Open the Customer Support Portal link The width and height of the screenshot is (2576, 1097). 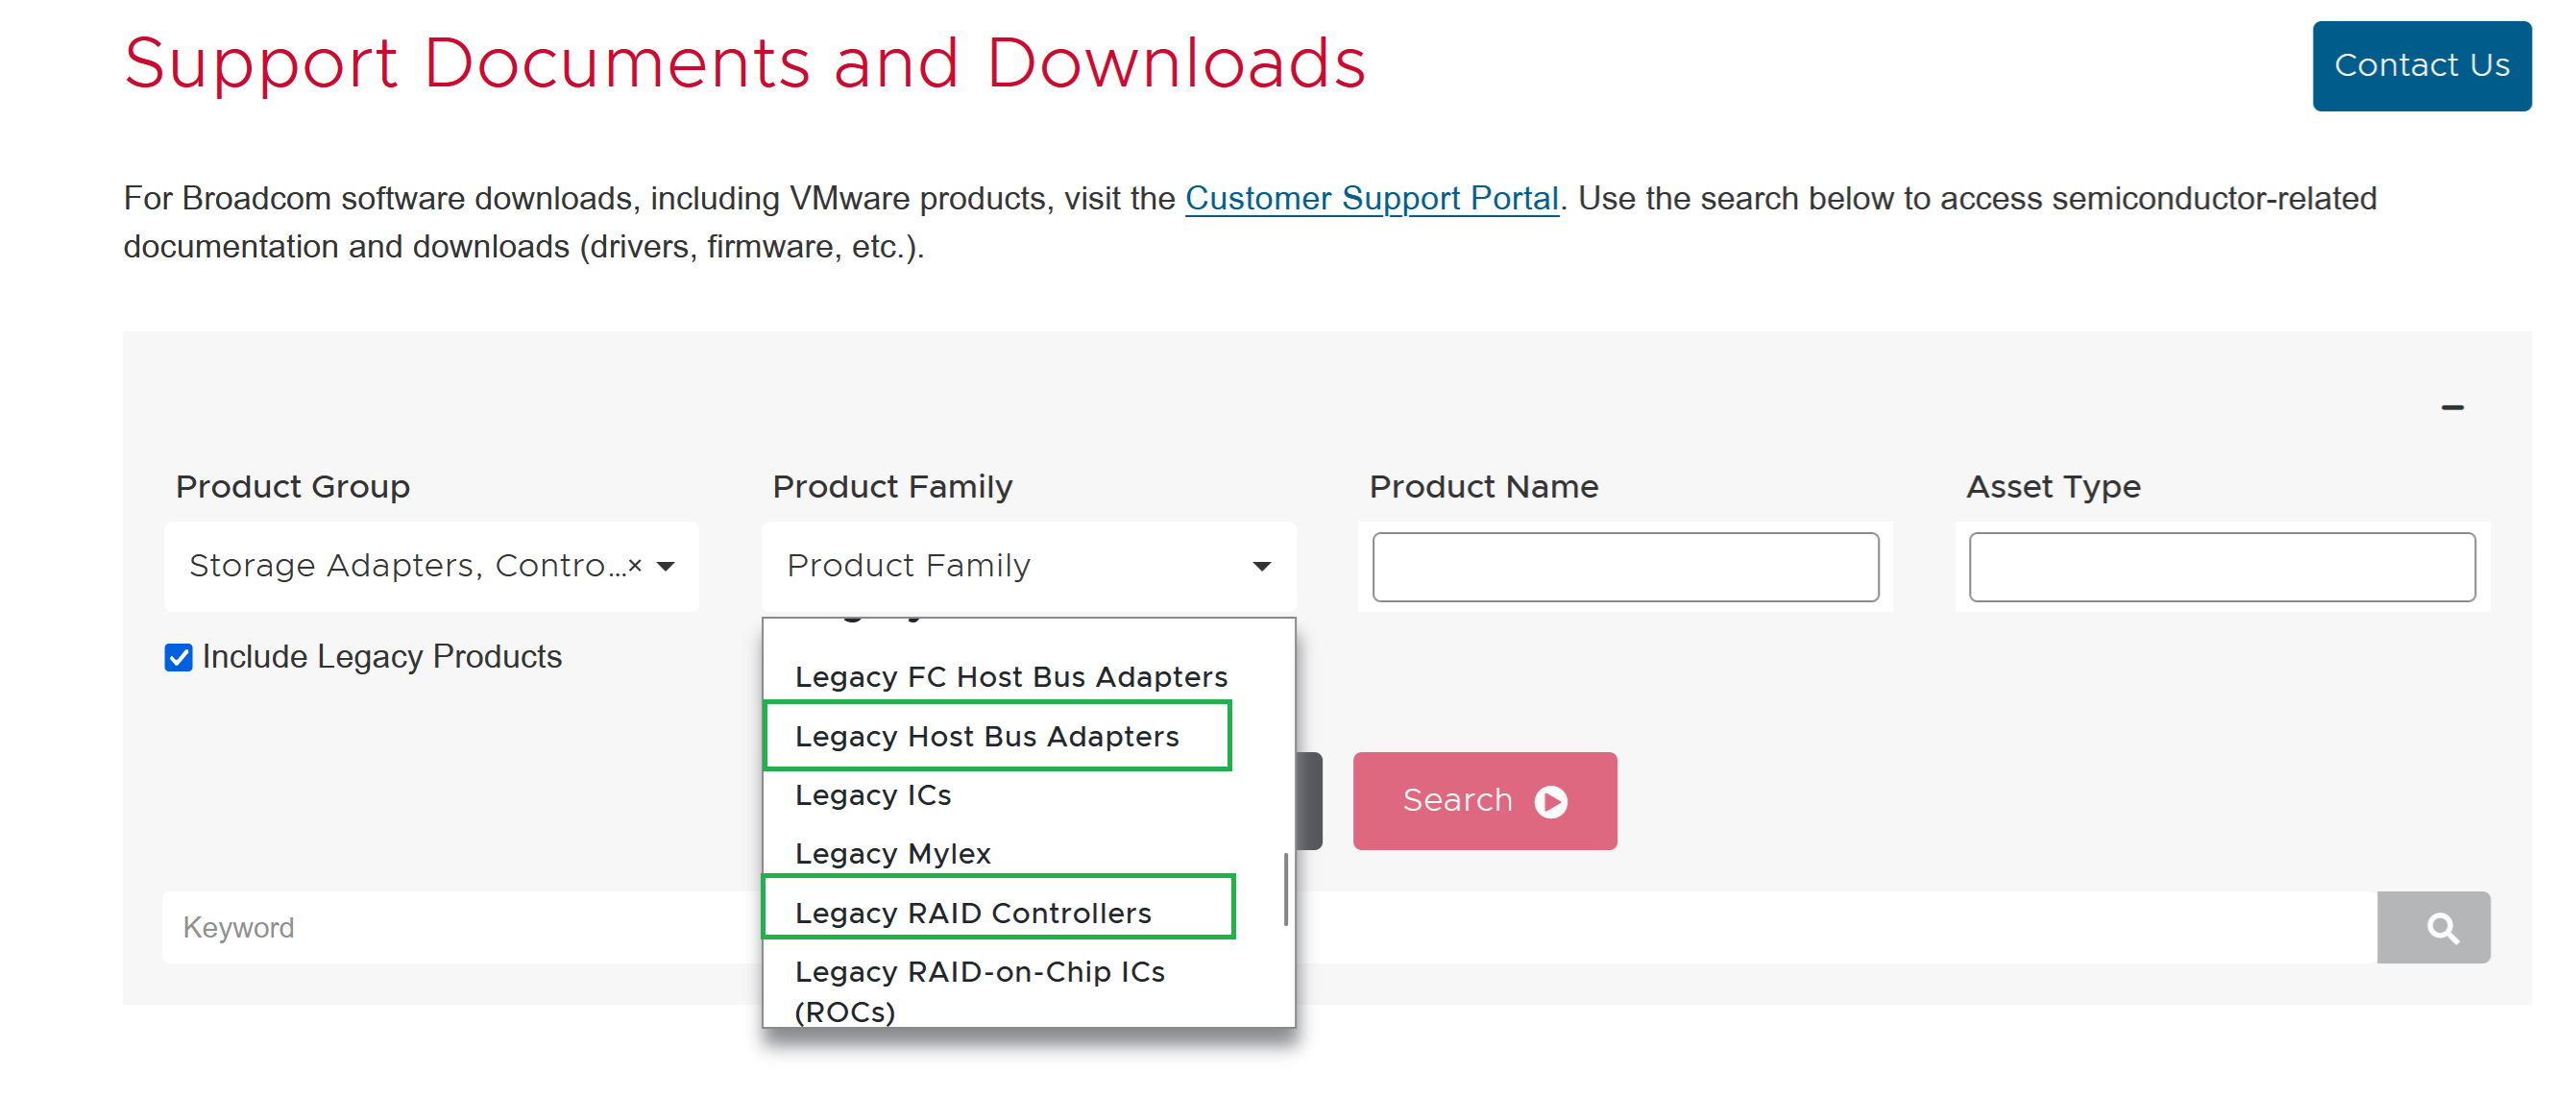pyautogui.click(x=1370, y=198)
